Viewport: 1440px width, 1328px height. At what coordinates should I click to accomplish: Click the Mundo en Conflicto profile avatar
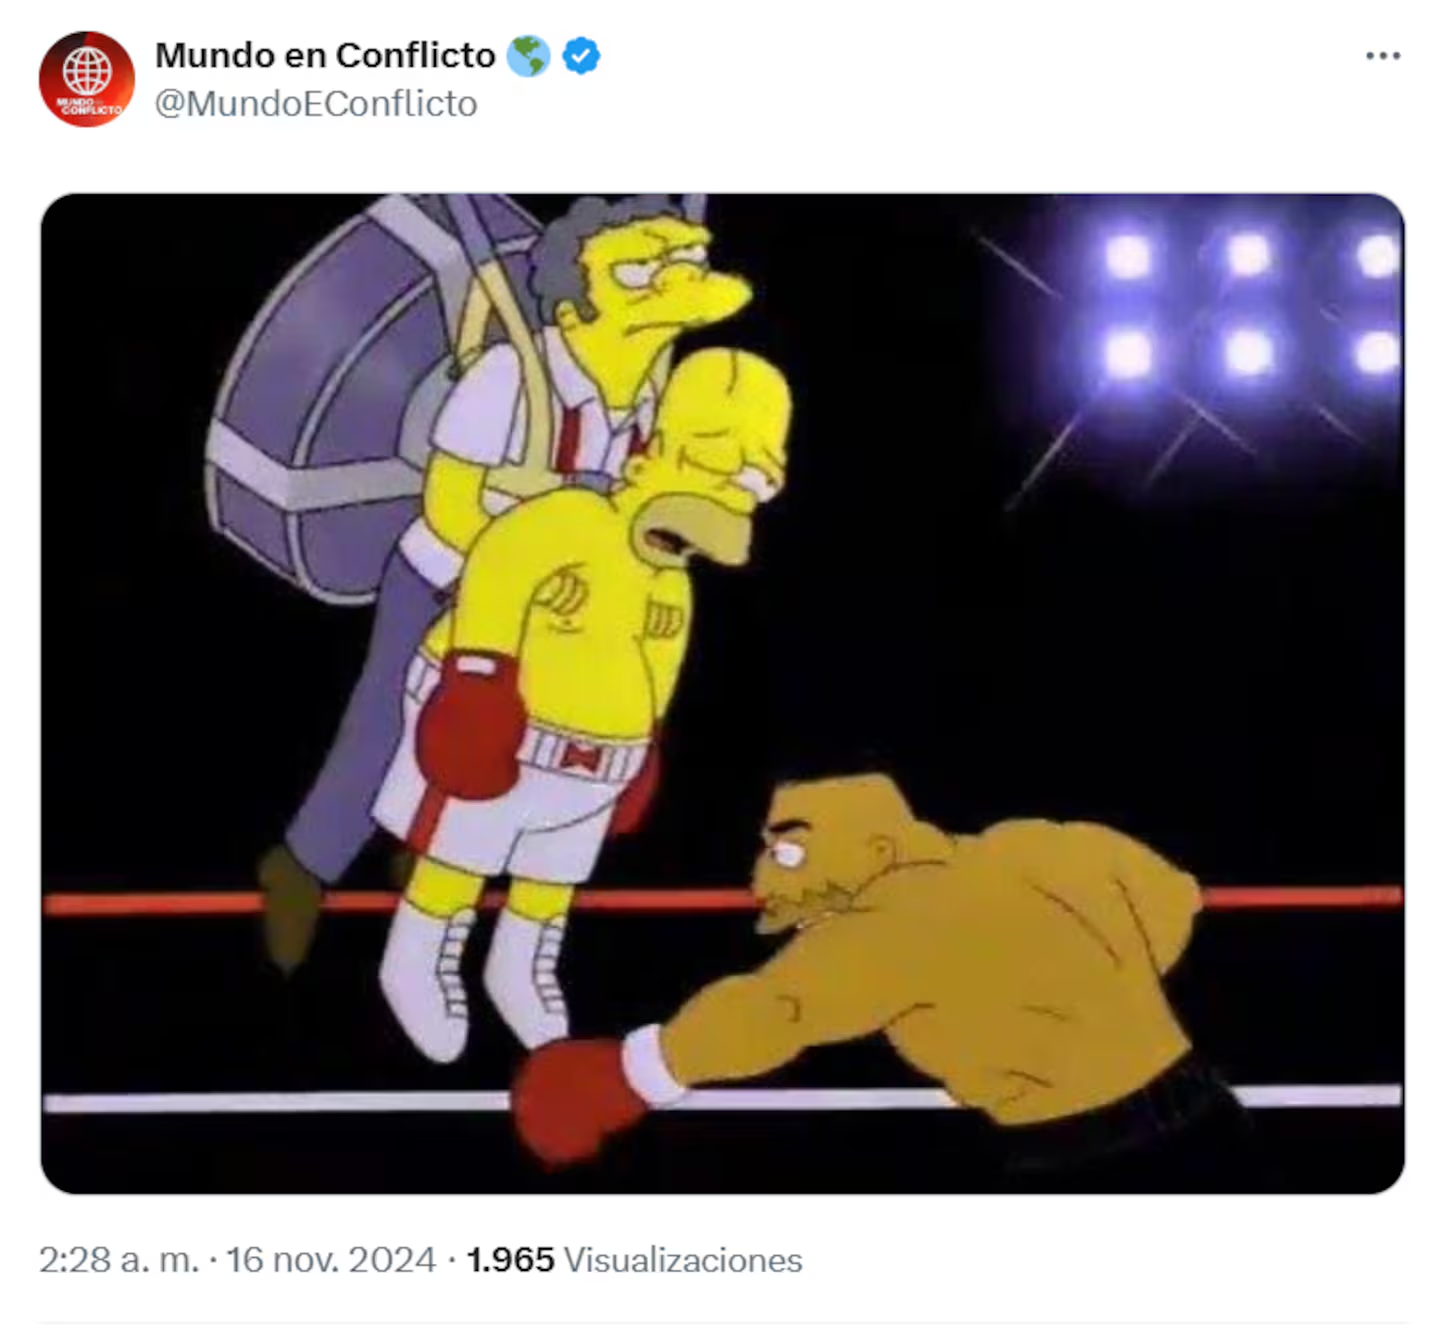point(87,79)
